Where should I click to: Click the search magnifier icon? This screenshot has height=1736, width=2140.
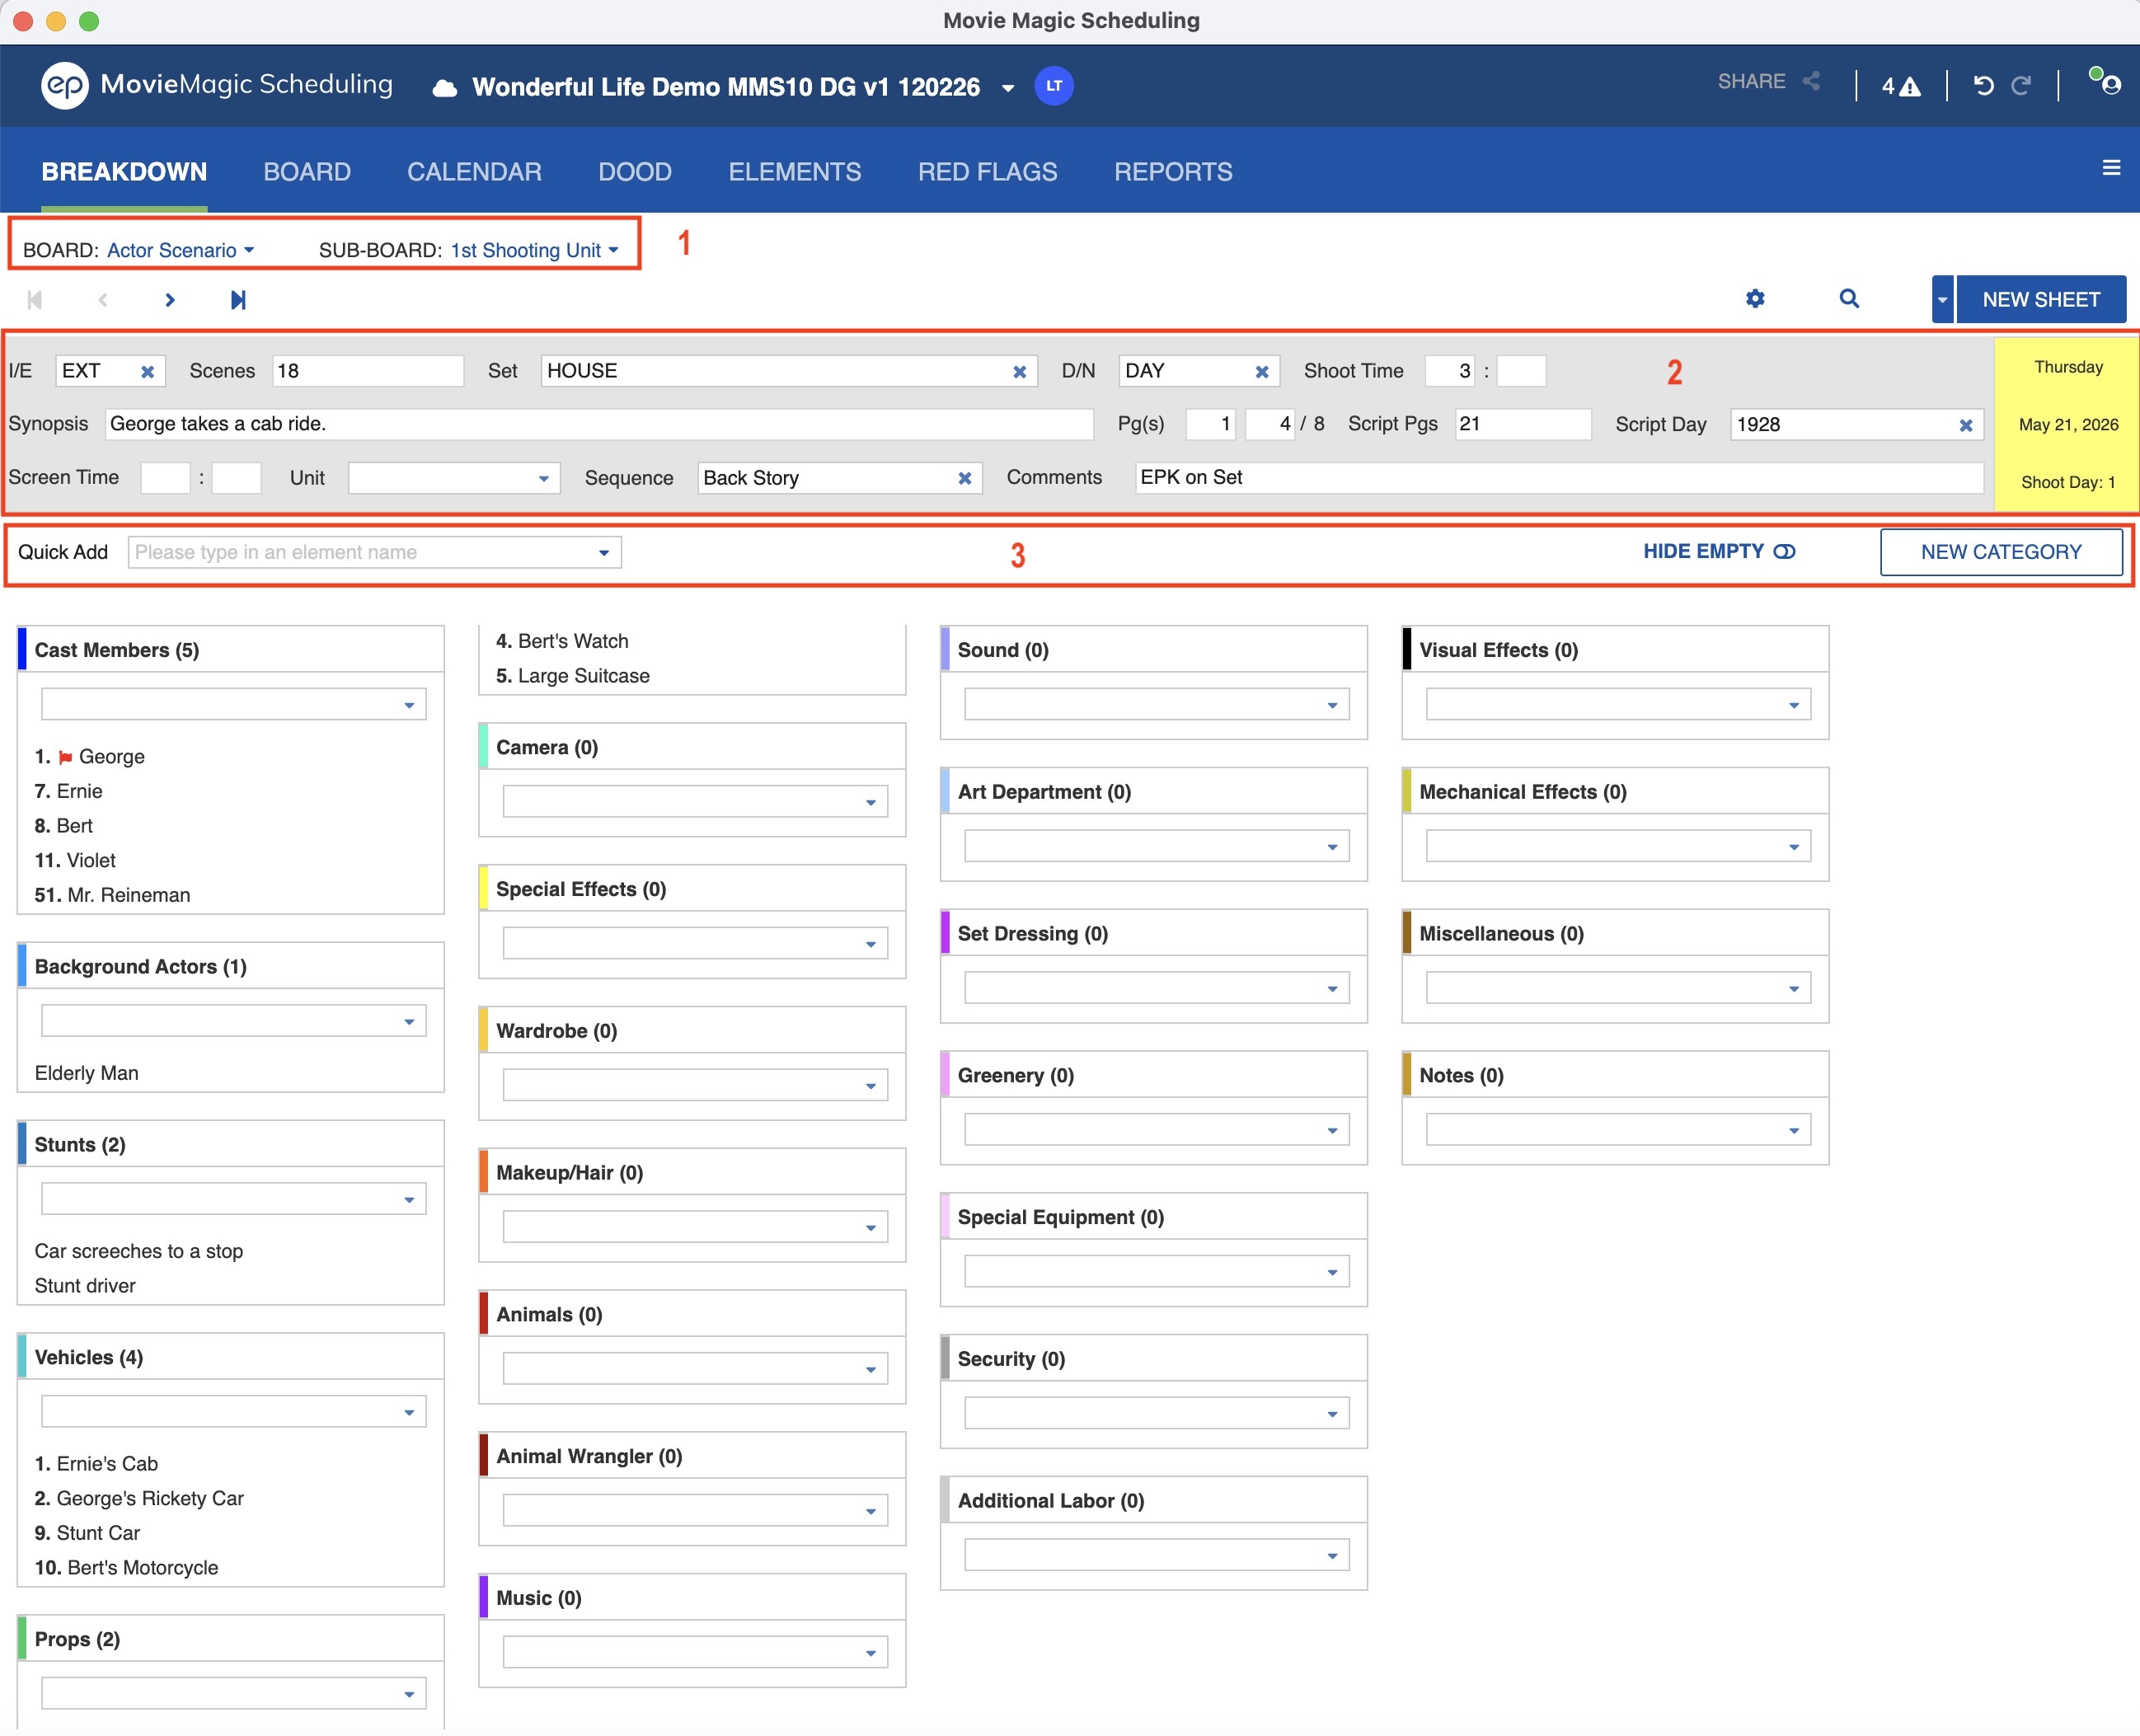coord(1849,299)
